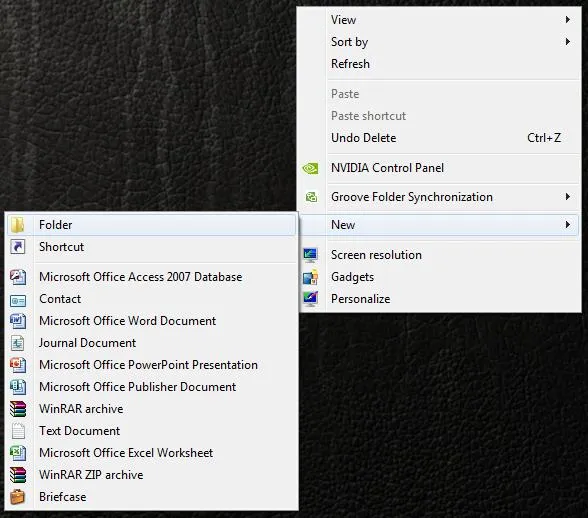
Task: Expand the View submenu arrow
Action: click(x=568, y=20)
